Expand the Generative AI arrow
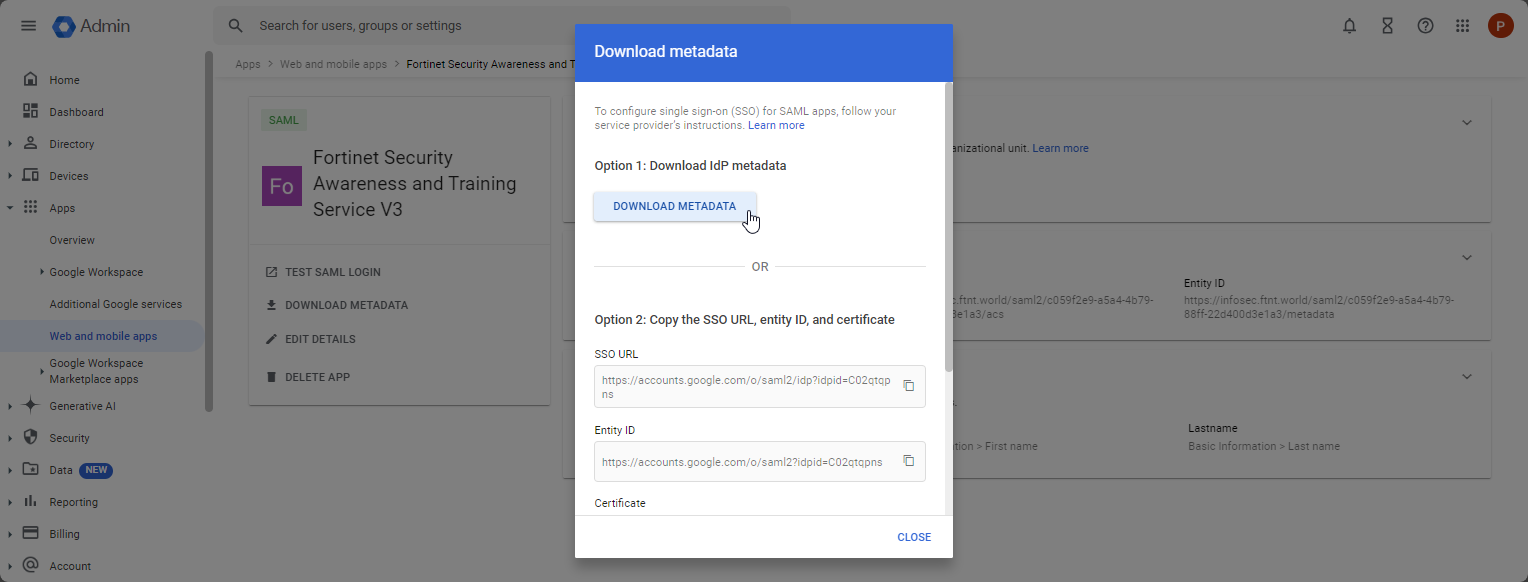1528x582 pixels. coord(10,406)
